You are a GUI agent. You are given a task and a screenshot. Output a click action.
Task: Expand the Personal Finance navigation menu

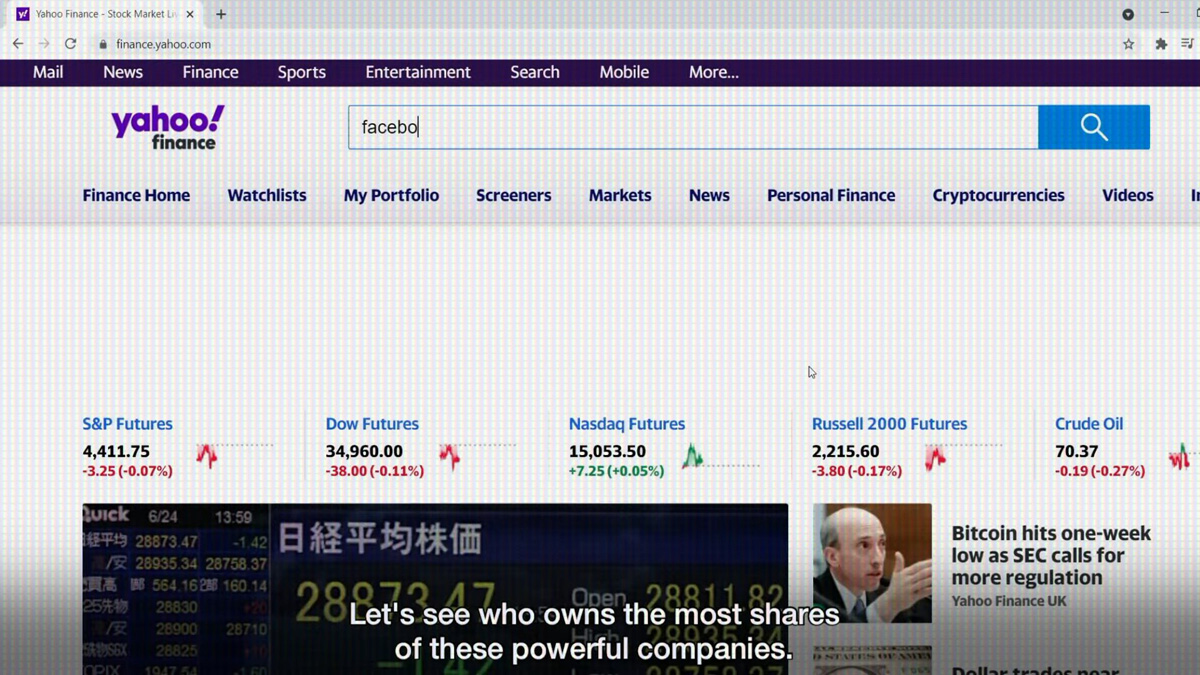click(830, 195)
